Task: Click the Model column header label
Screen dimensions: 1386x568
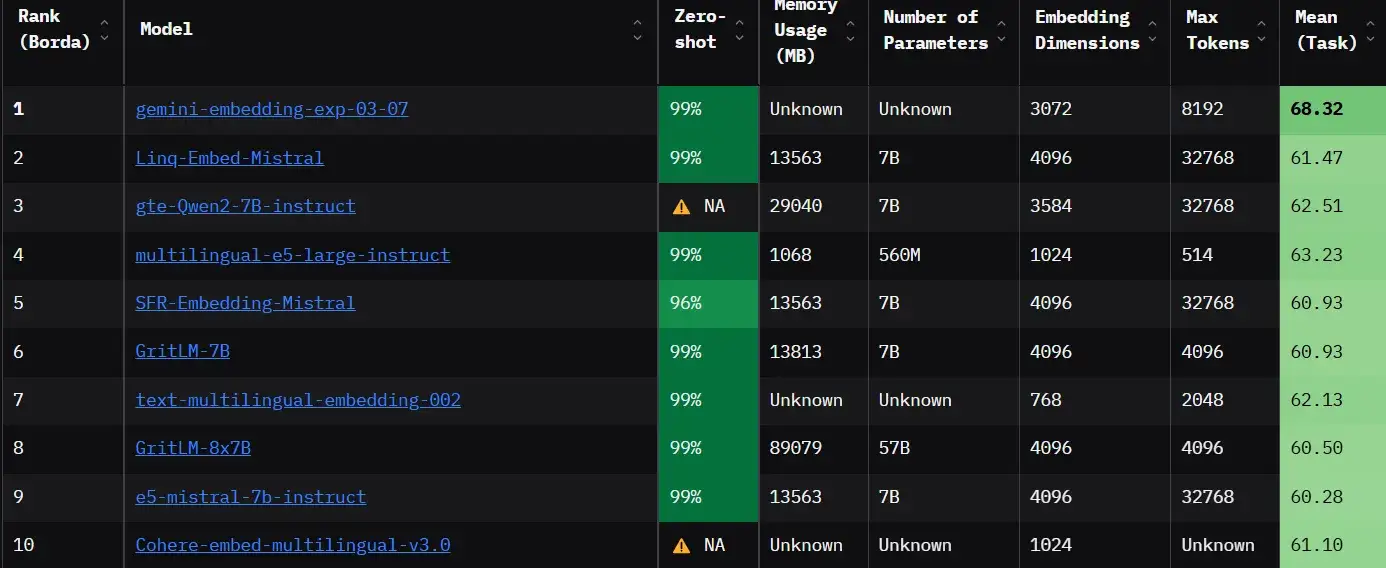Action: [167, 29]
